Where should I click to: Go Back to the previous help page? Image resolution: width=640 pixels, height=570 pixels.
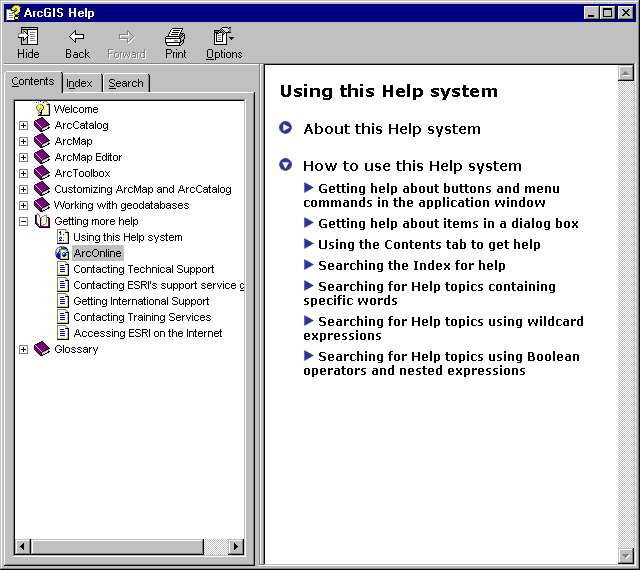[77, 43]
